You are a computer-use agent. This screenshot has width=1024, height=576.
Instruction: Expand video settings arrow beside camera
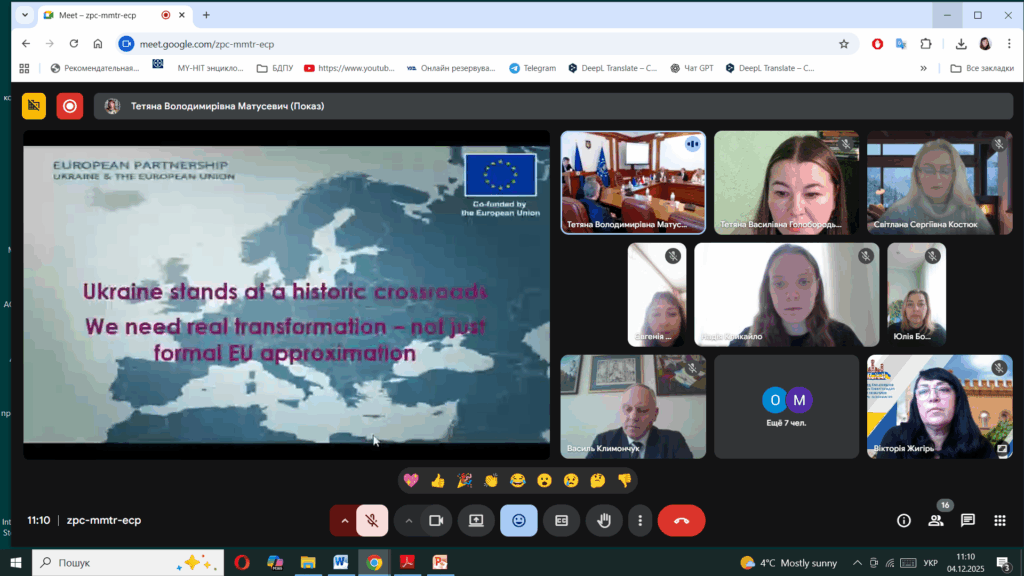(409, 520)
